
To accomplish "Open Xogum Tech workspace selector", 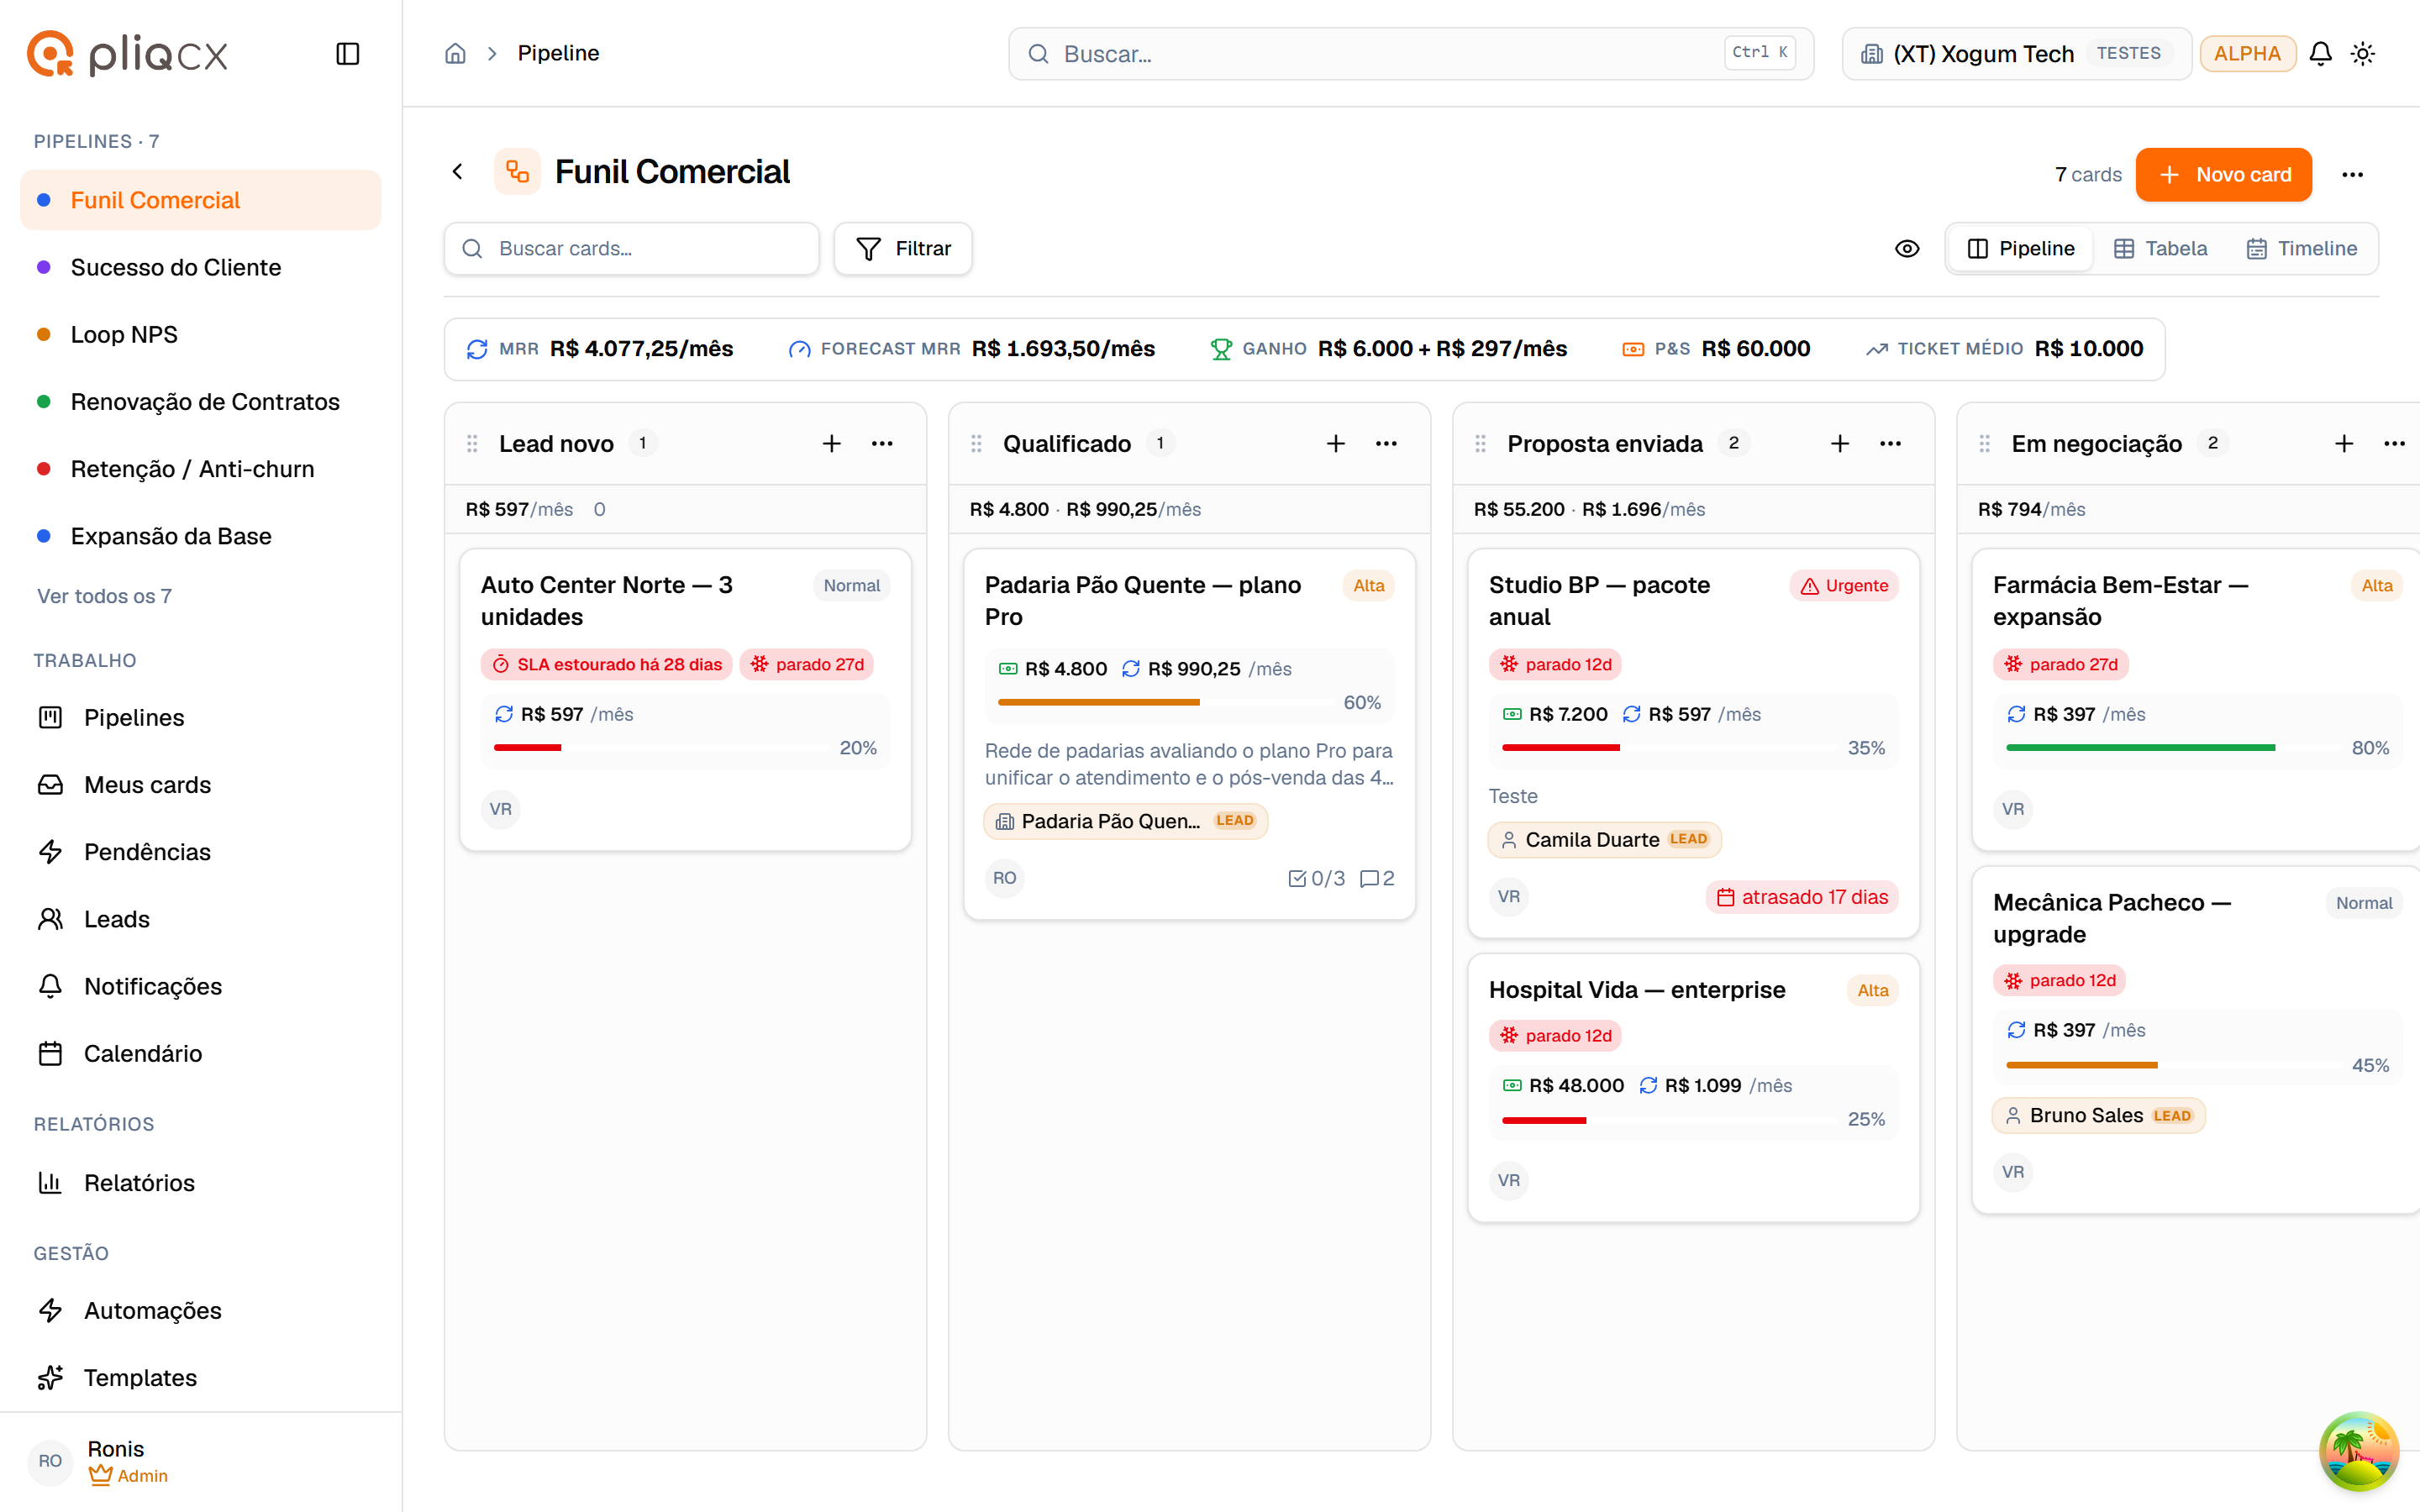I will [2016, 53].
